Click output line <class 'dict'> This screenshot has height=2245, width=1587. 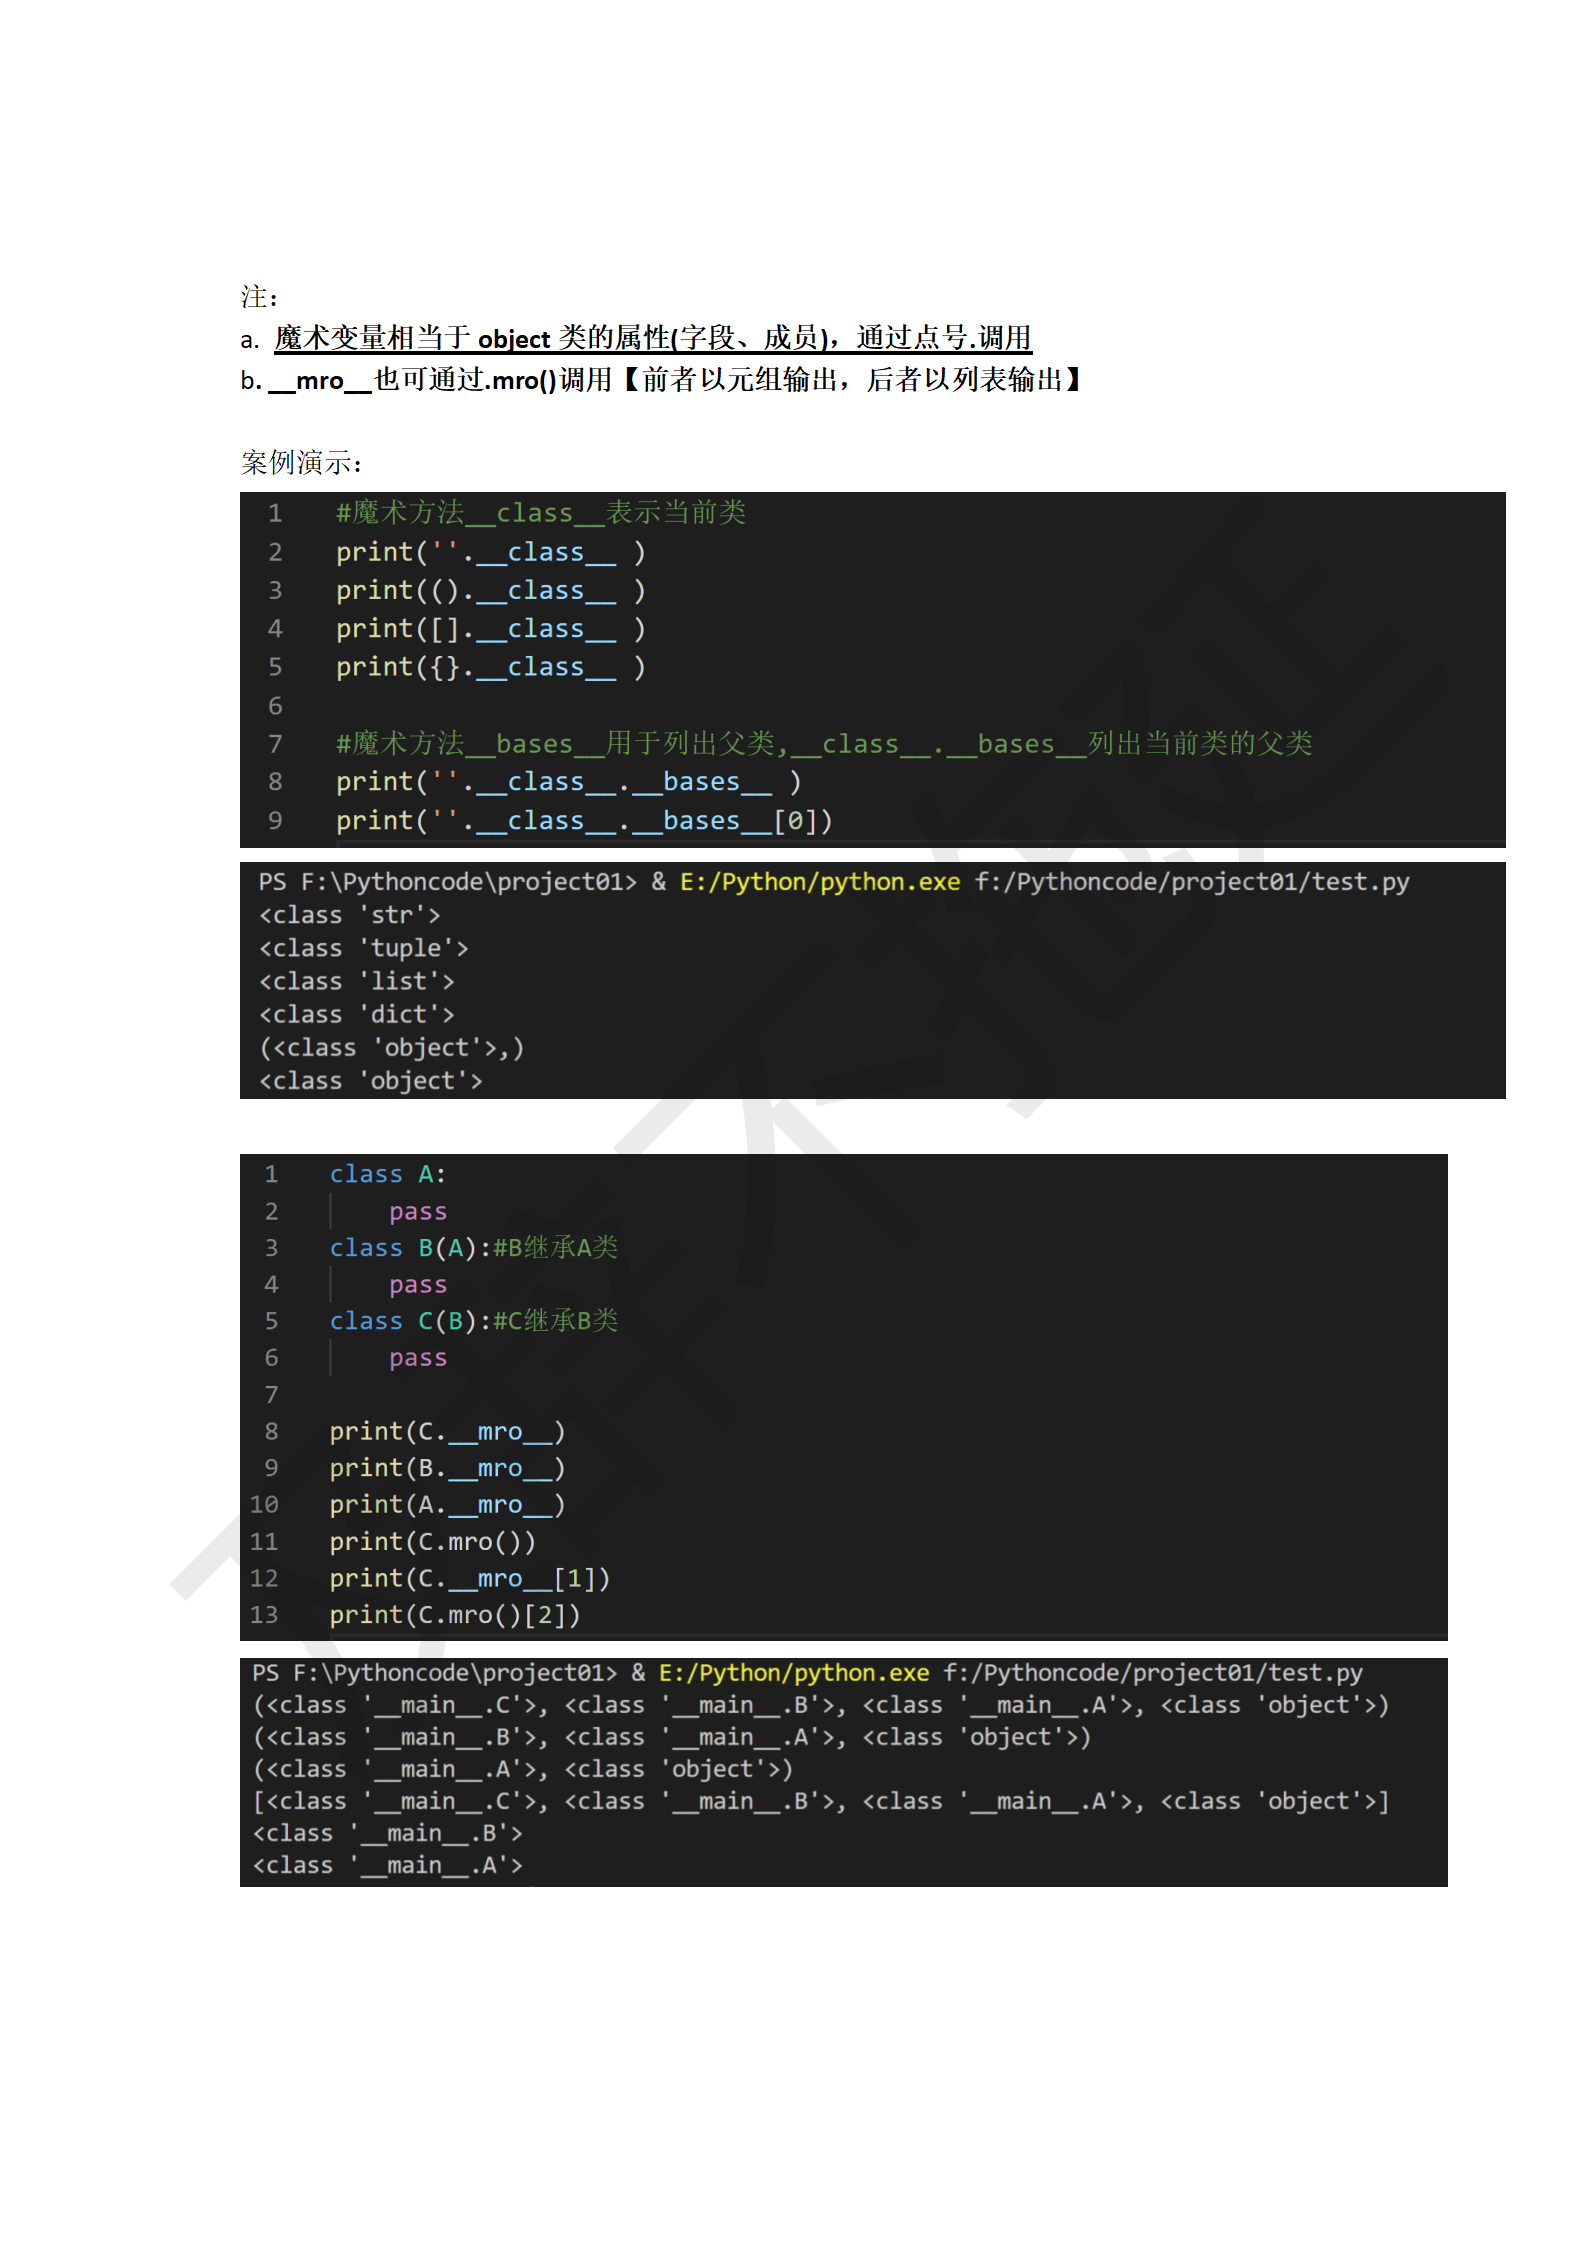pos(356,1014)
